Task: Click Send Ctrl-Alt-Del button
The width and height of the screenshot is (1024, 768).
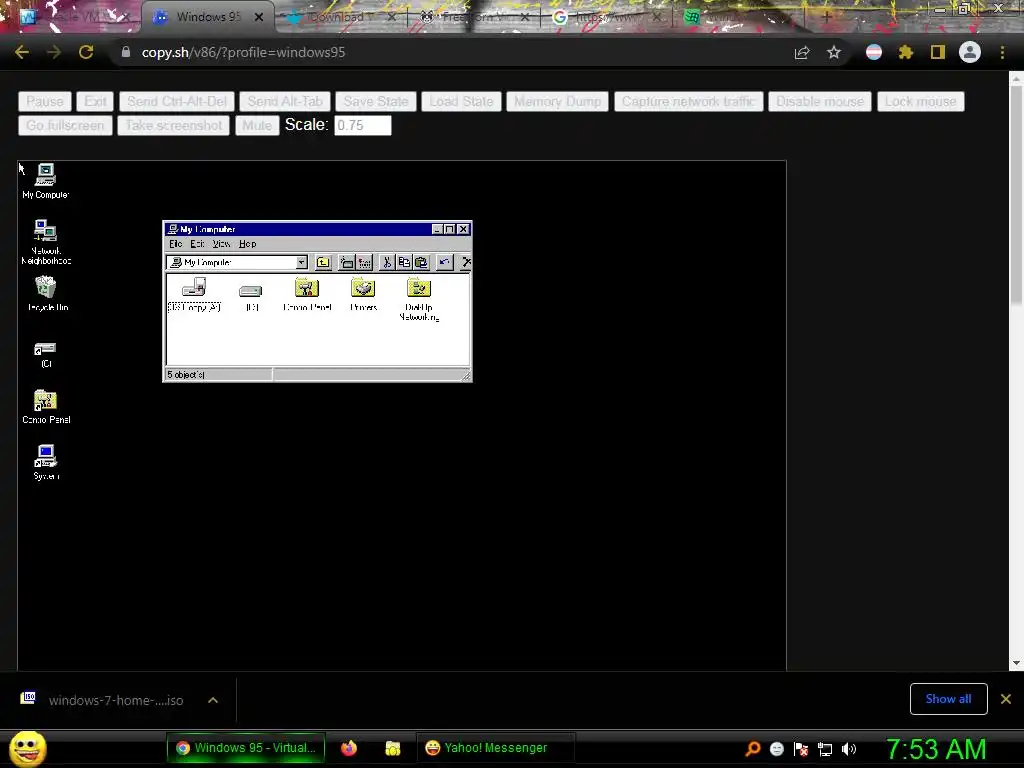Action: click(177, 101)
